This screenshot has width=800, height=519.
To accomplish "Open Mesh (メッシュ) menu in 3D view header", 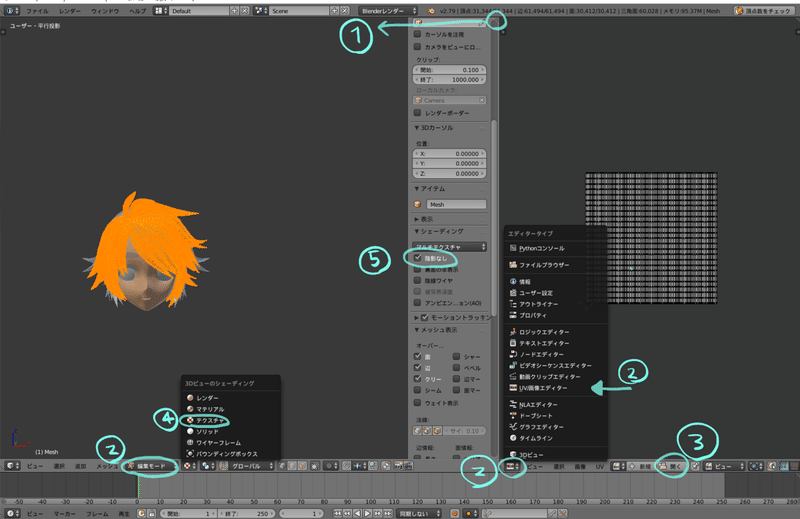I will [x=107, y=466].
